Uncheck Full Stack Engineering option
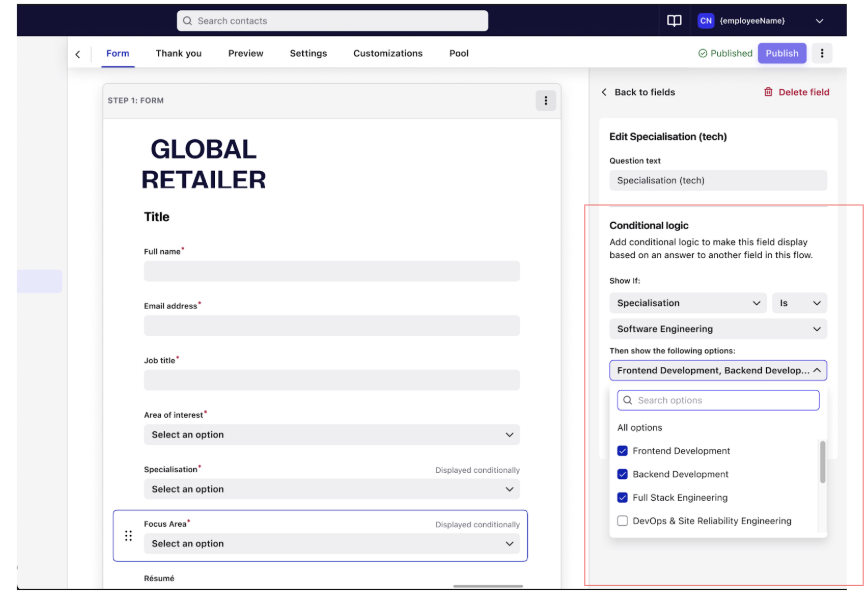 [622, 498]
